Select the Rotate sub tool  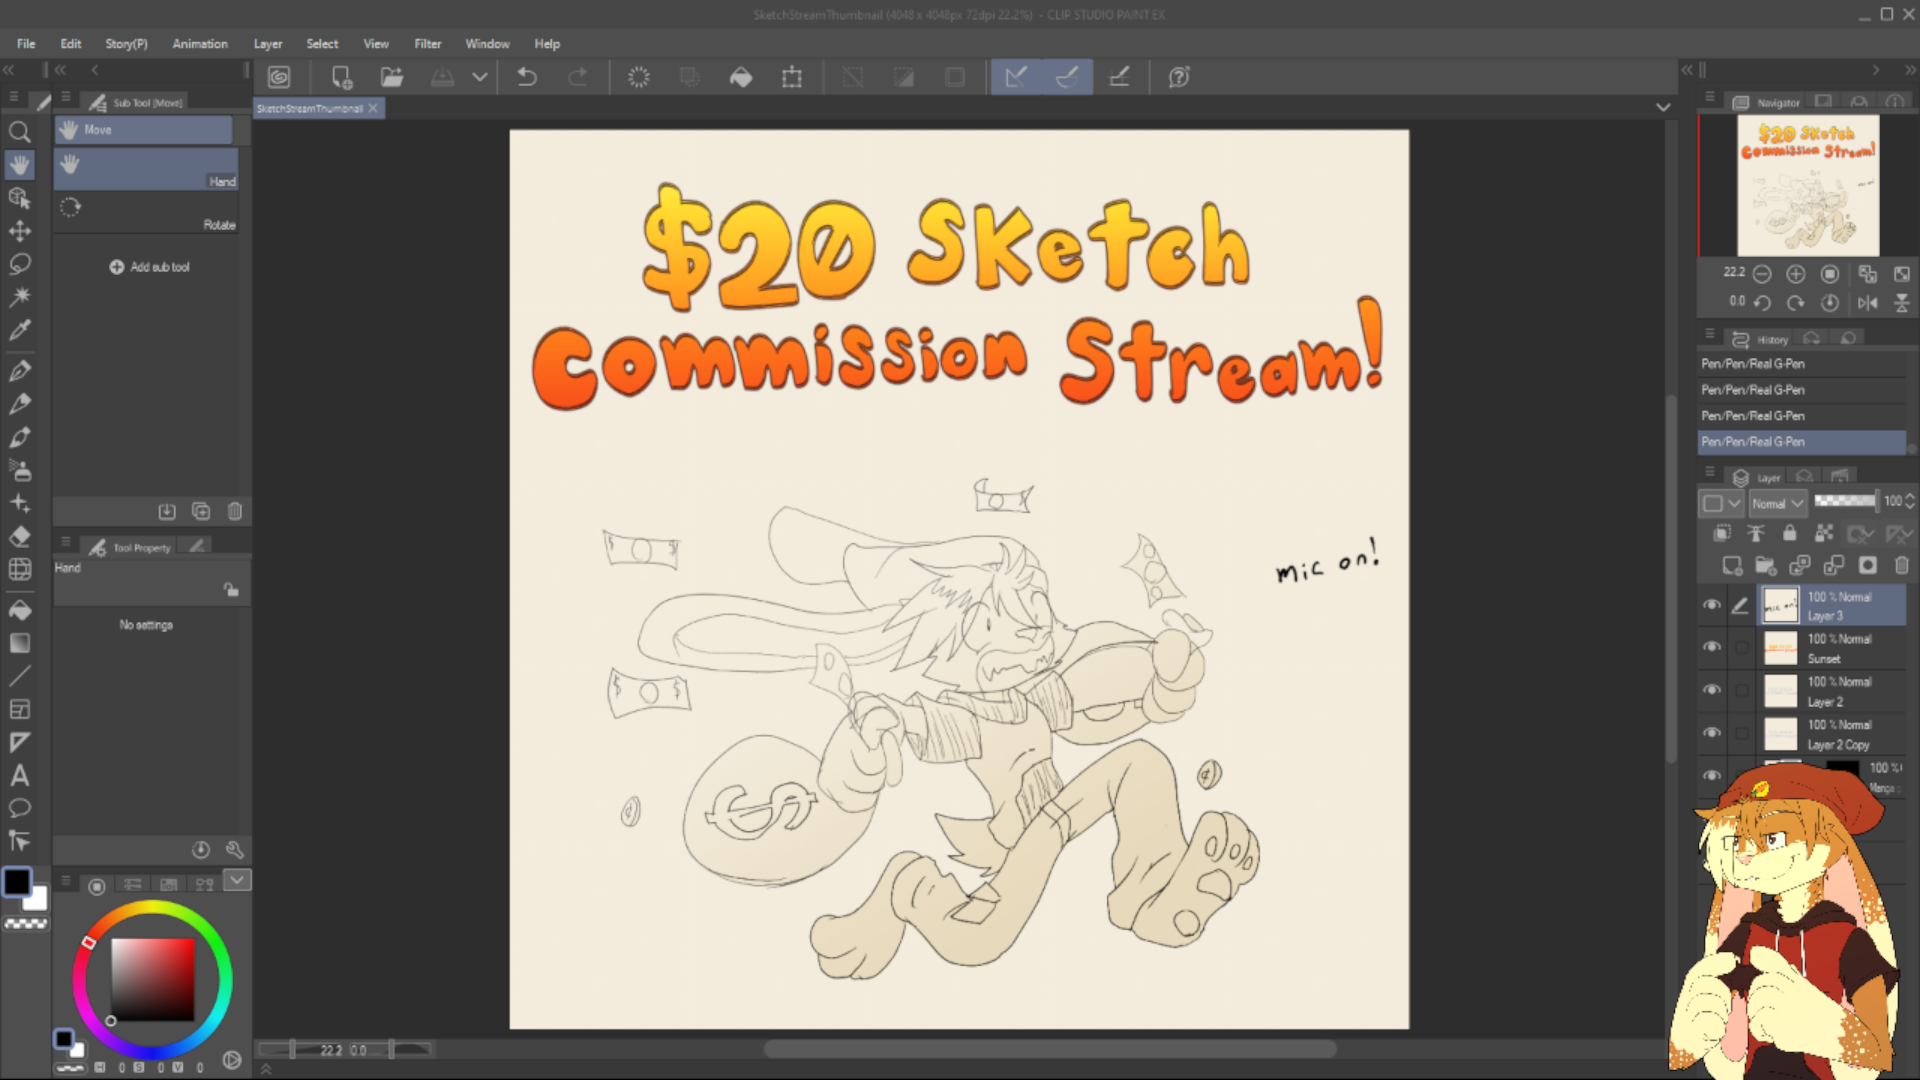click(146, 212)
